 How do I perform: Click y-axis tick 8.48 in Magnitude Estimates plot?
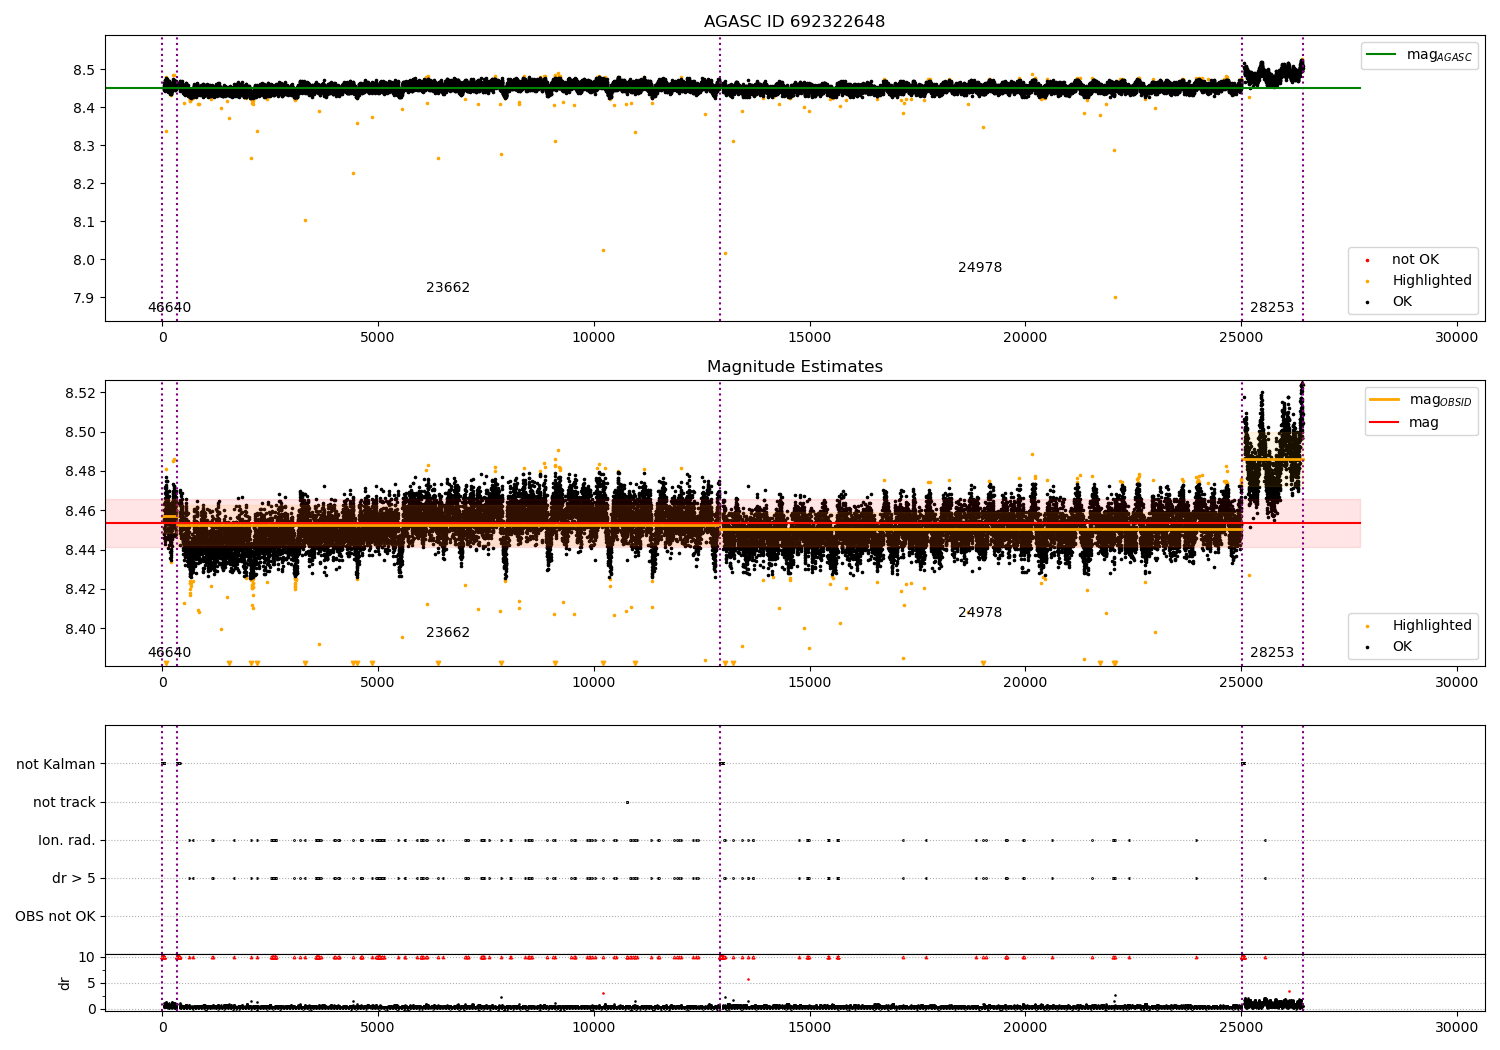pyautogui.click(x=80, y=472)
